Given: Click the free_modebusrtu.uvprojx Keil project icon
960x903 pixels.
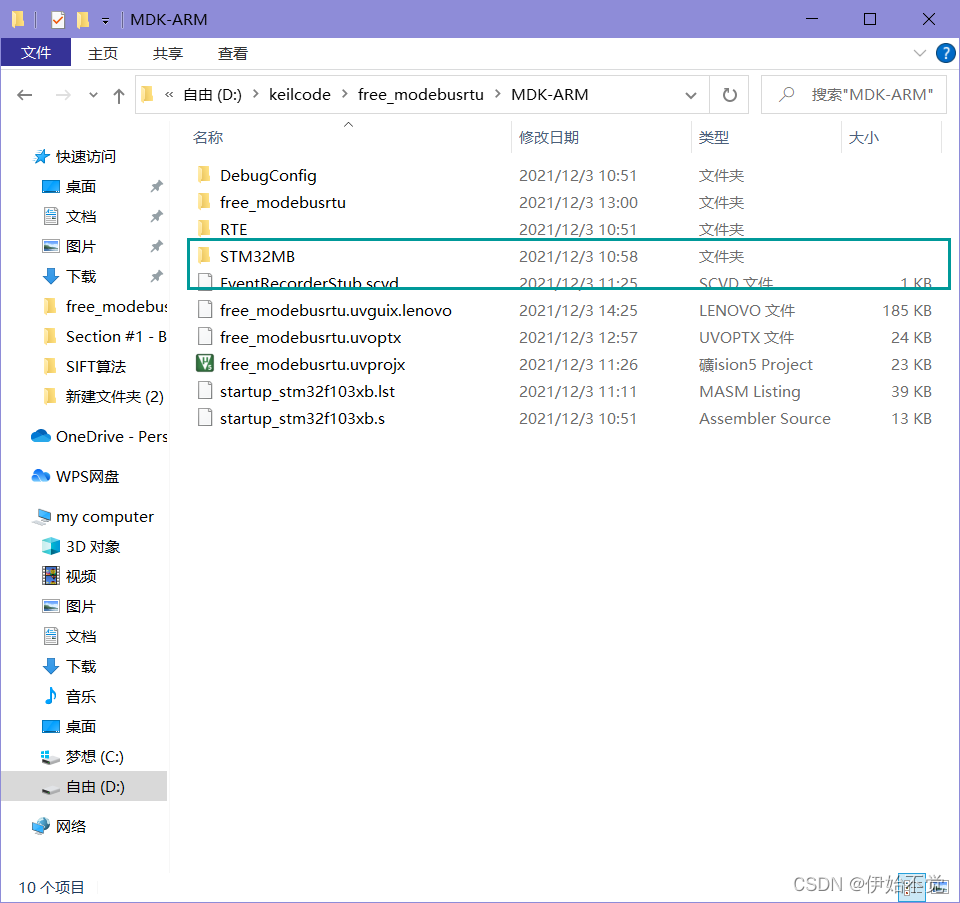Looking at the screenshot, I should [204, 364].
